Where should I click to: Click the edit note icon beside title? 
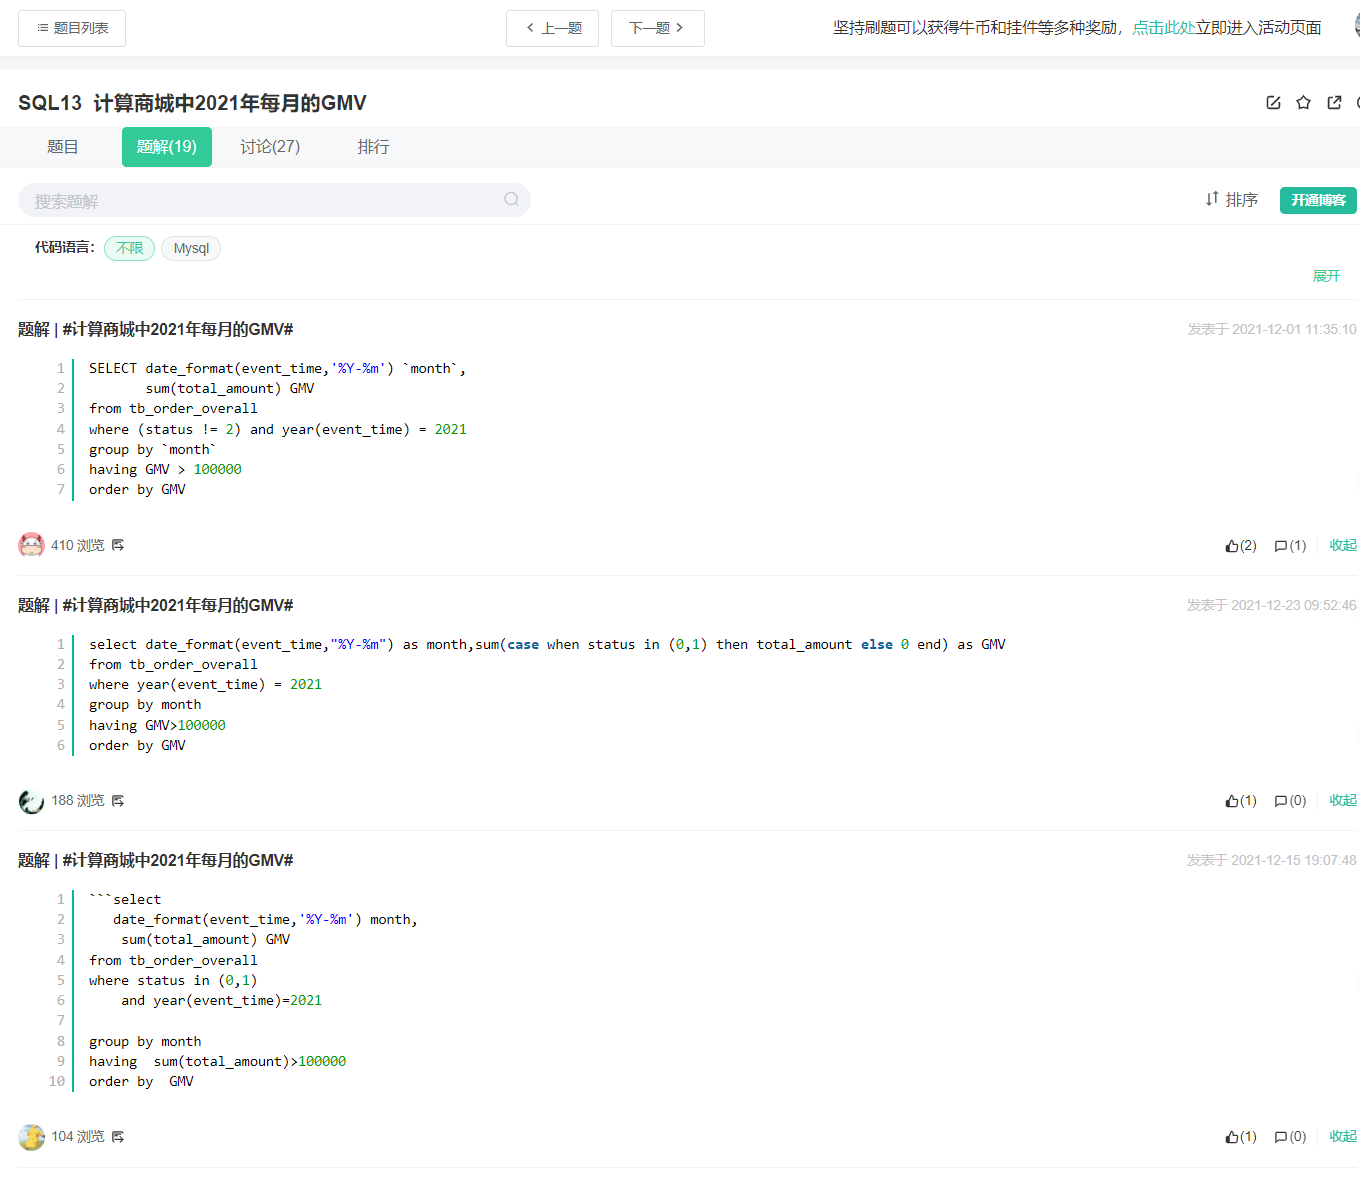(x=1273, y=103)
